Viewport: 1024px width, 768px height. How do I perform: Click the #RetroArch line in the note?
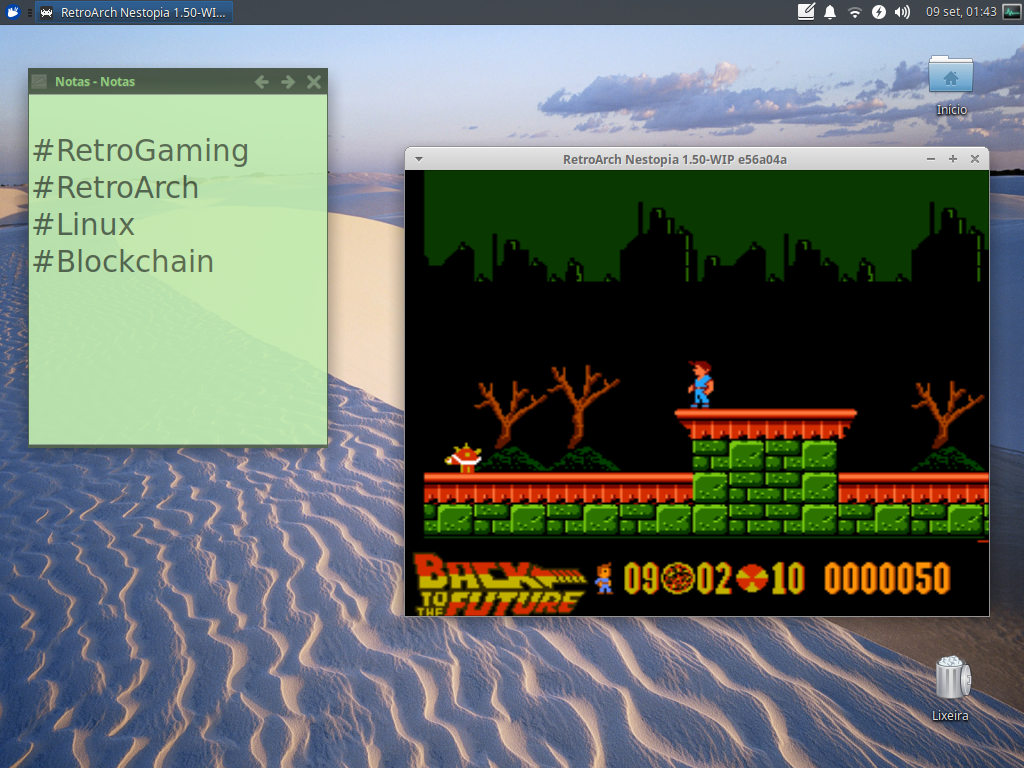tap(116, 187)
